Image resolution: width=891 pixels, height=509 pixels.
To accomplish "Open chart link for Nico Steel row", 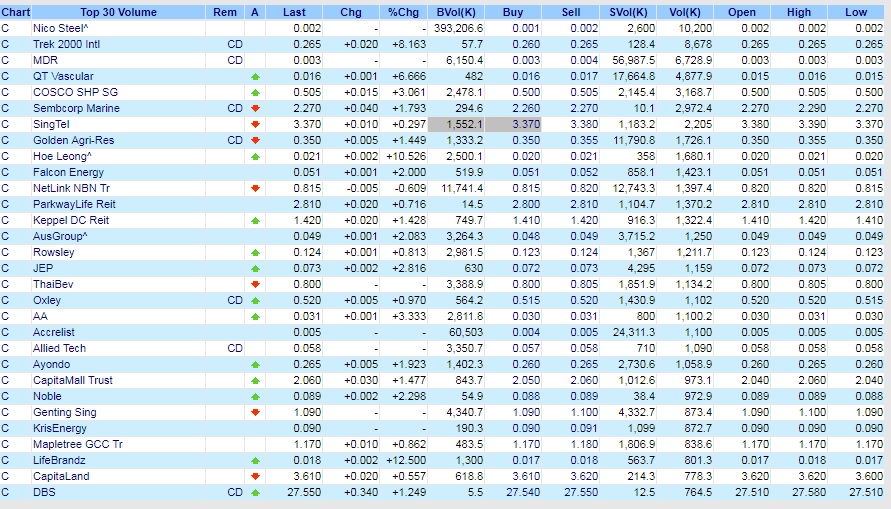I will tap(5, 28).
